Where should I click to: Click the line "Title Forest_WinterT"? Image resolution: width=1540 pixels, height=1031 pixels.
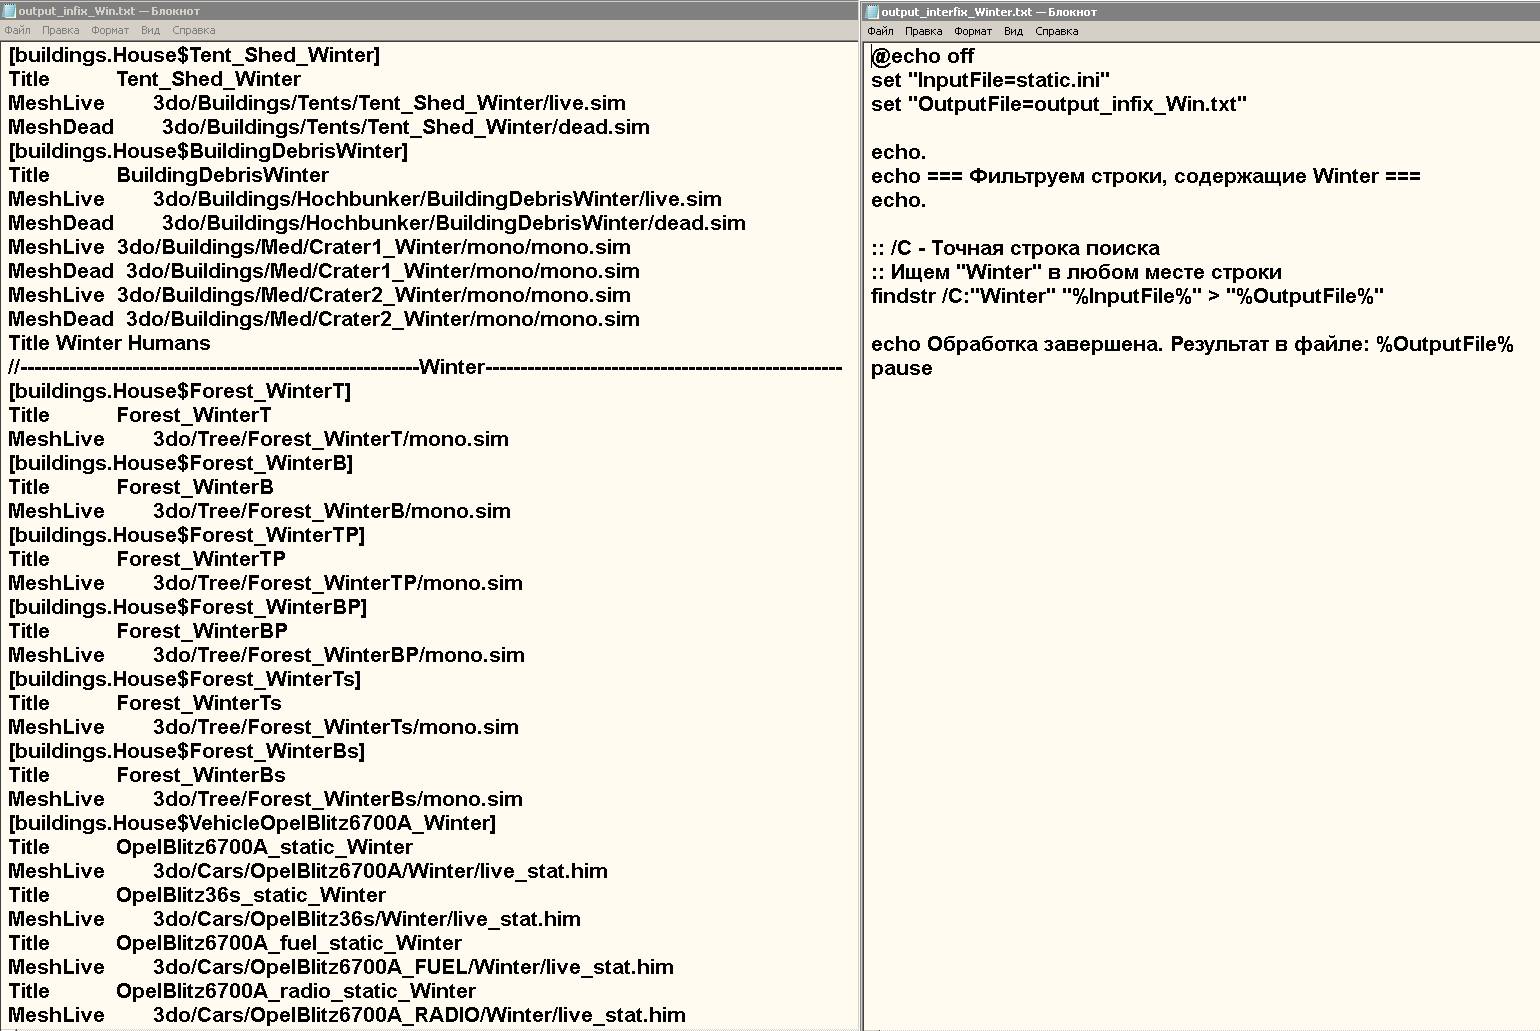(x=139, y=415)
